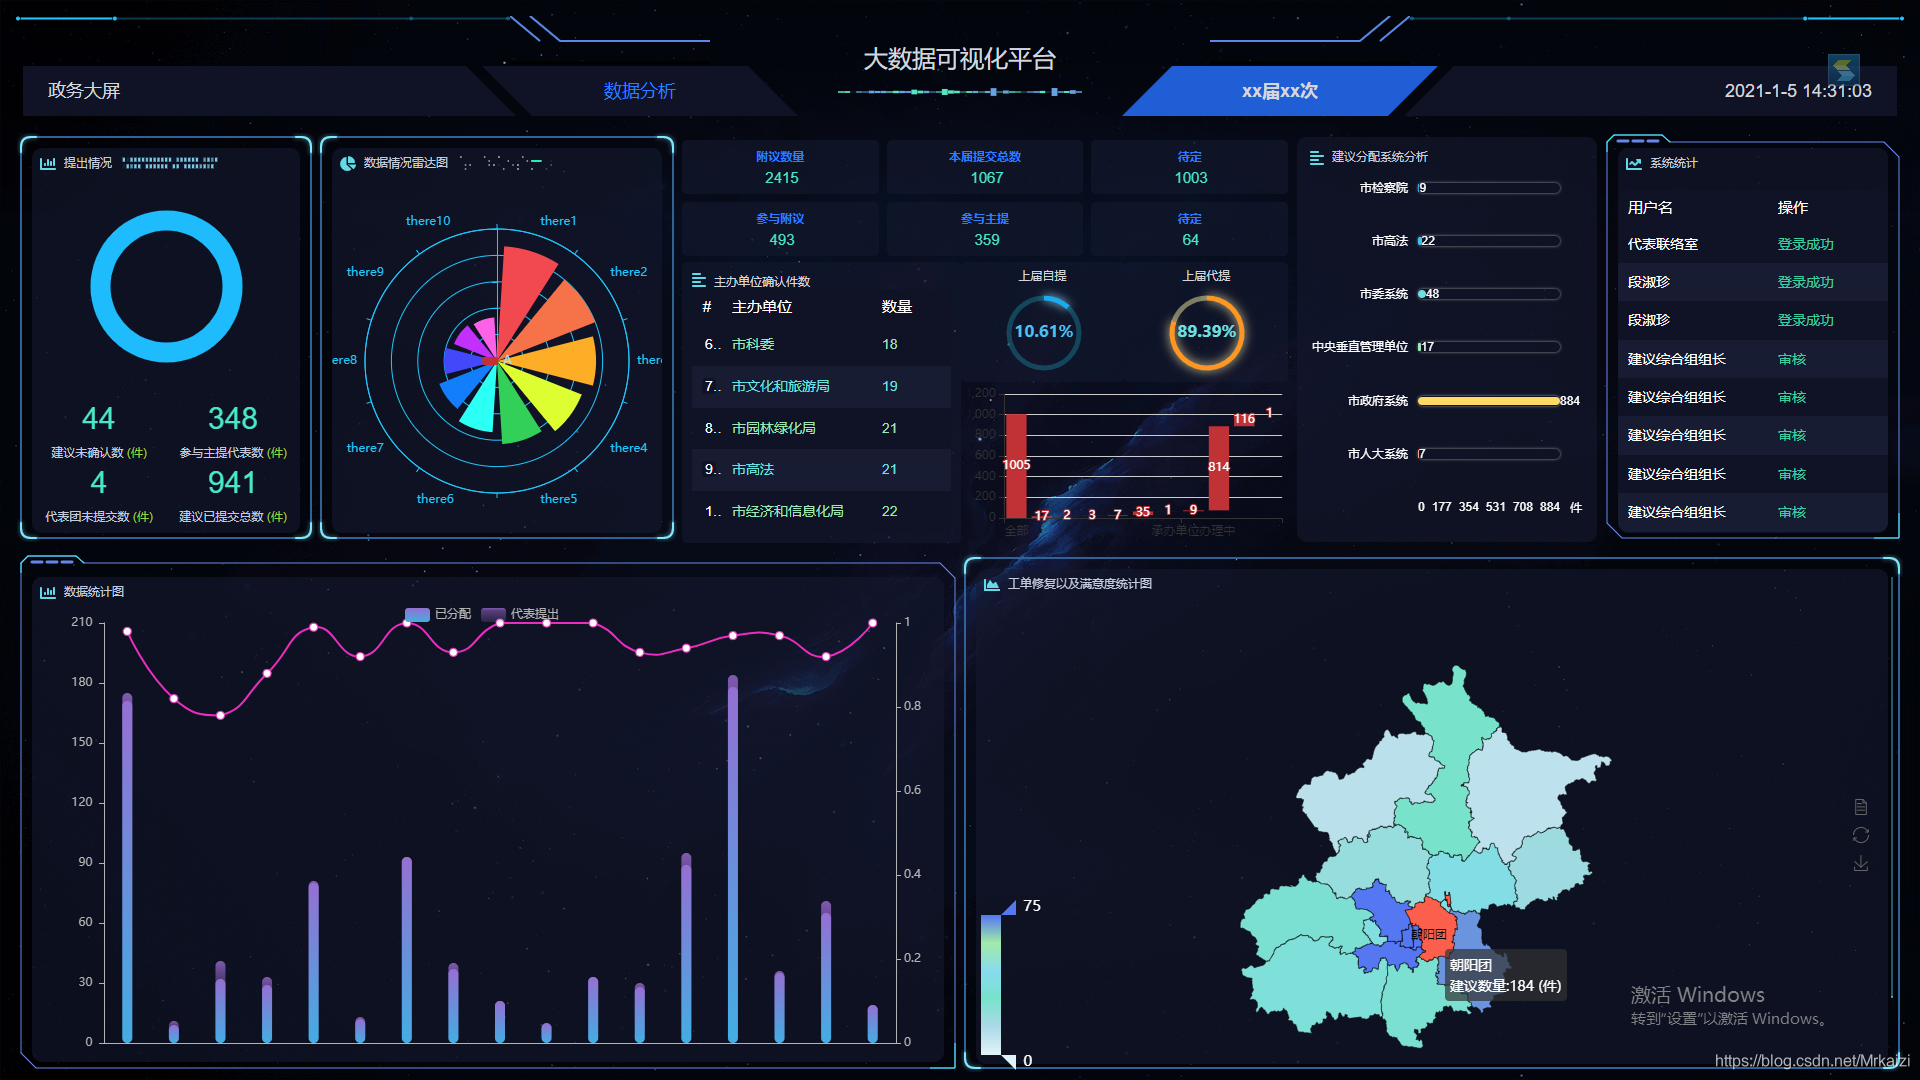
Task: Click the list icon beside 主办单位确认件数
Action: click(x=698, y=281)
